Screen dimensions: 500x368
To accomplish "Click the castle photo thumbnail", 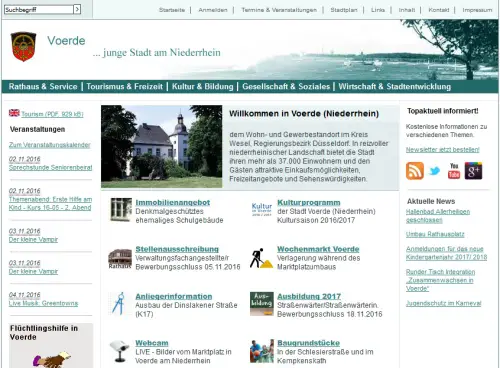I will coord(162,147).
